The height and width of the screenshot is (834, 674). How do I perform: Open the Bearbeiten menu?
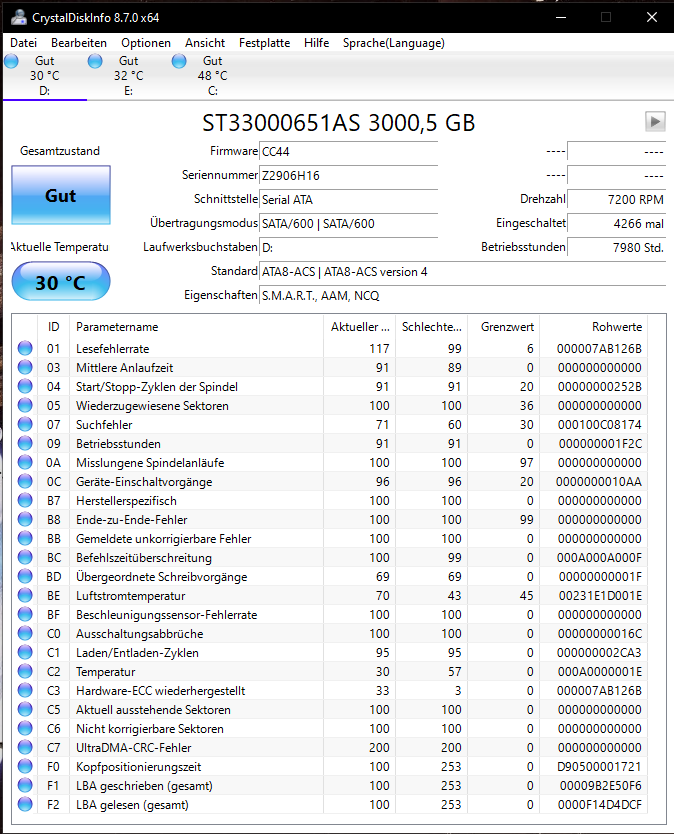click(x=79, y=43)
